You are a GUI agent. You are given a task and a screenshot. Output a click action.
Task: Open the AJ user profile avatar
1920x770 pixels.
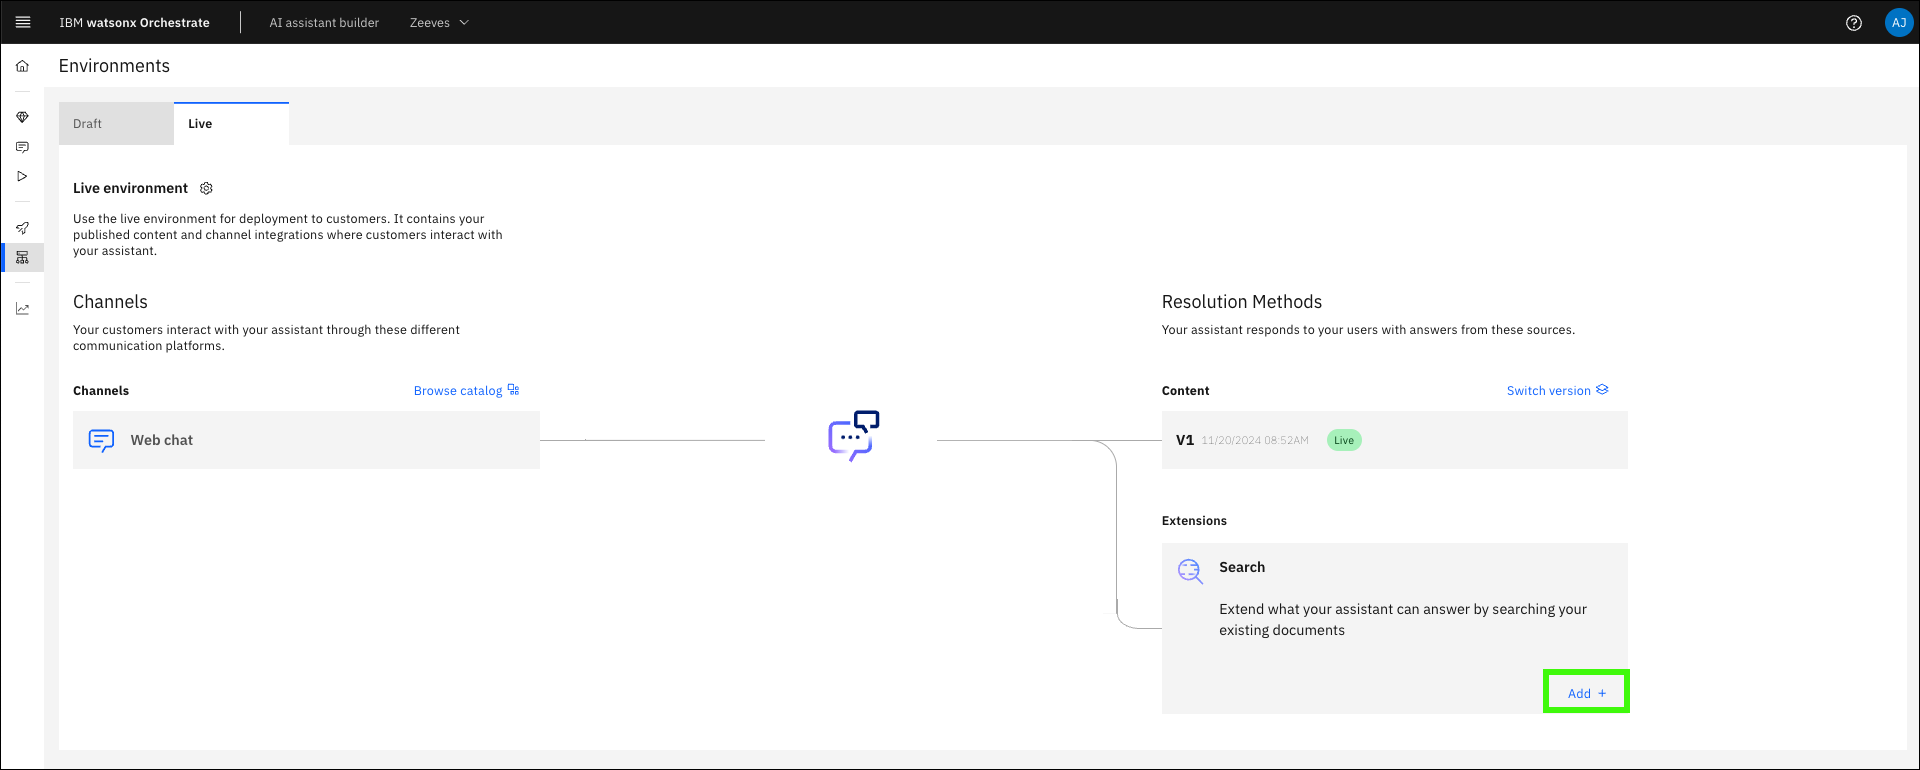[x=1898, y=23]
